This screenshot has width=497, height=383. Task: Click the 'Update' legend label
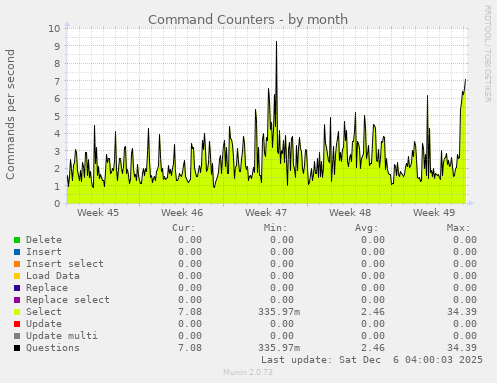coord(44,324)
